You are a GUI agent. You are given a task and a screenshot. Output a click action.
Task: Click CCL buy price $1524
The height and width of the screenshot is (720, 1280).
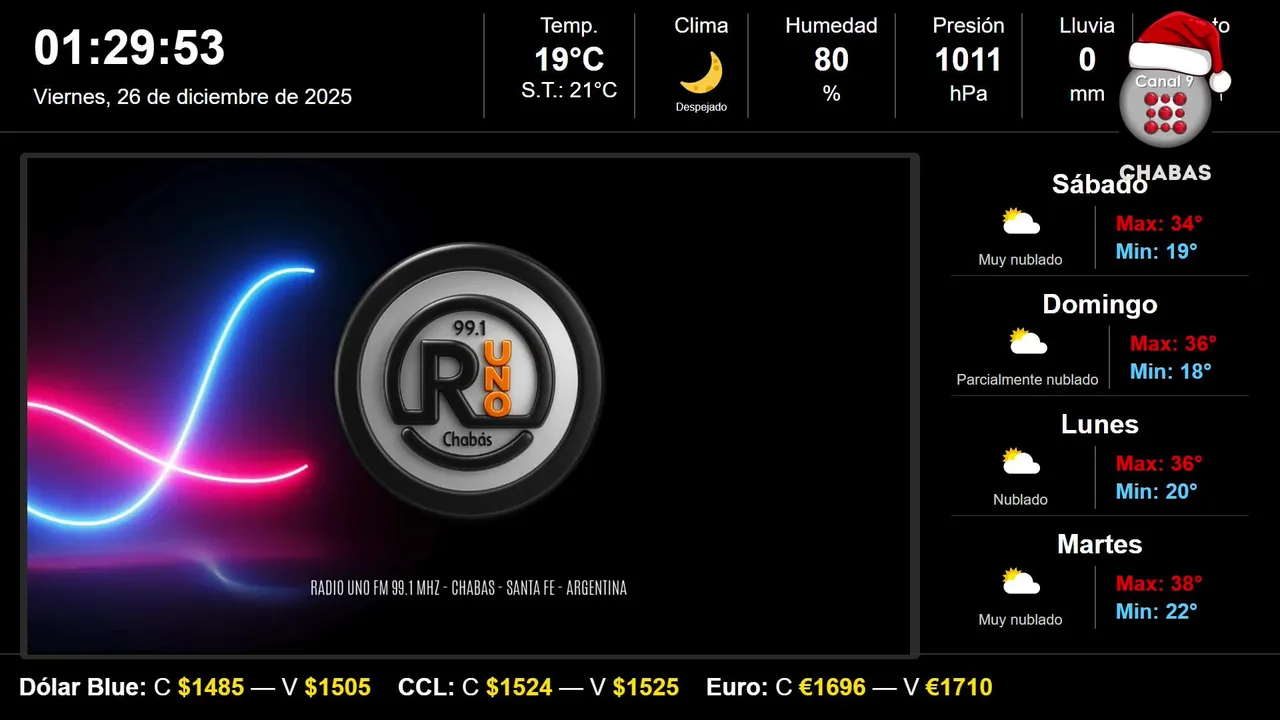coord(519,687)
